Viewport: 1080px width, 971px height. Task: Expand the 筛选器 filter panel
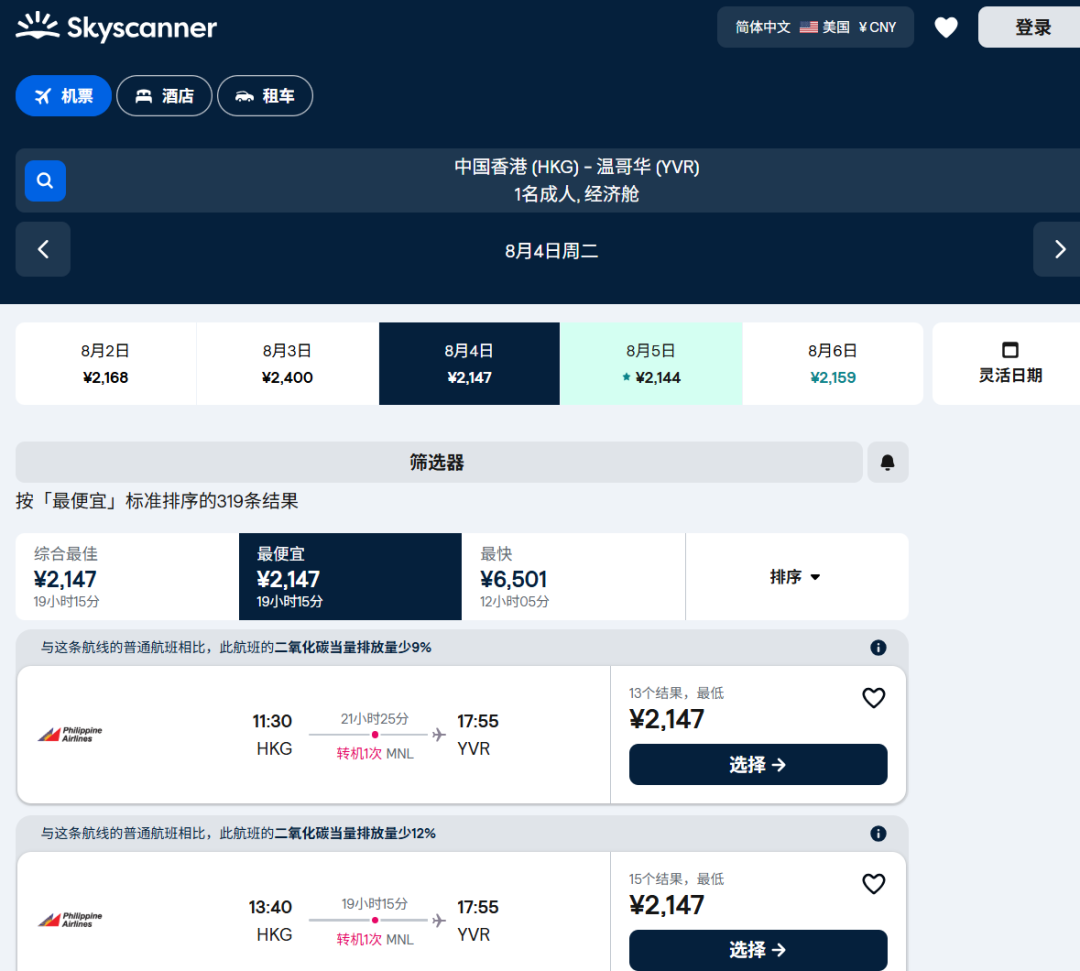click(x=438, y=462)
